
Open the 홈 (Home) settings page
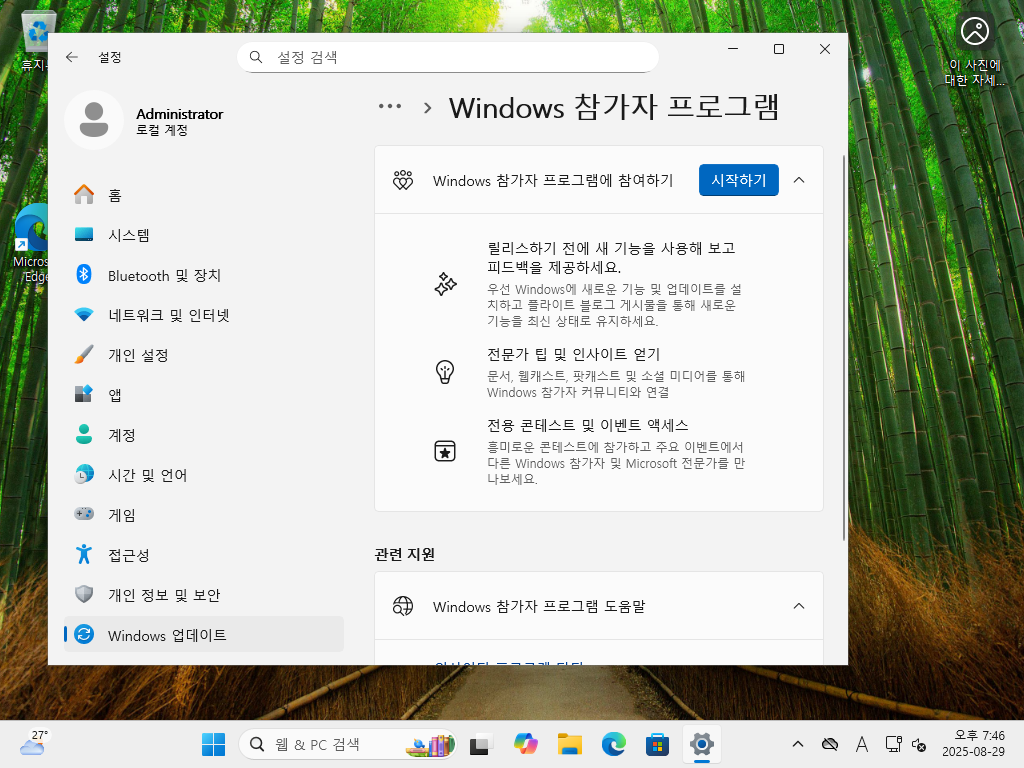pos(204,195)
